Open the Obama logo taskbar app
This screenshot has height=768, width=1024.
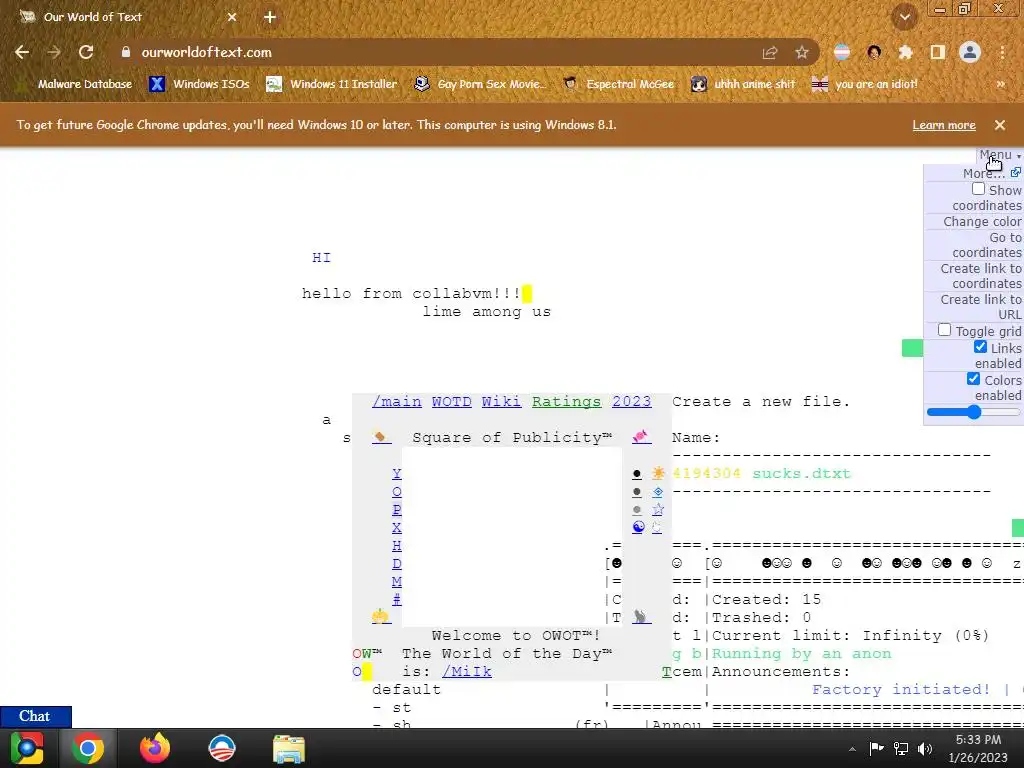pyautogui.click(x=221, y=748)
